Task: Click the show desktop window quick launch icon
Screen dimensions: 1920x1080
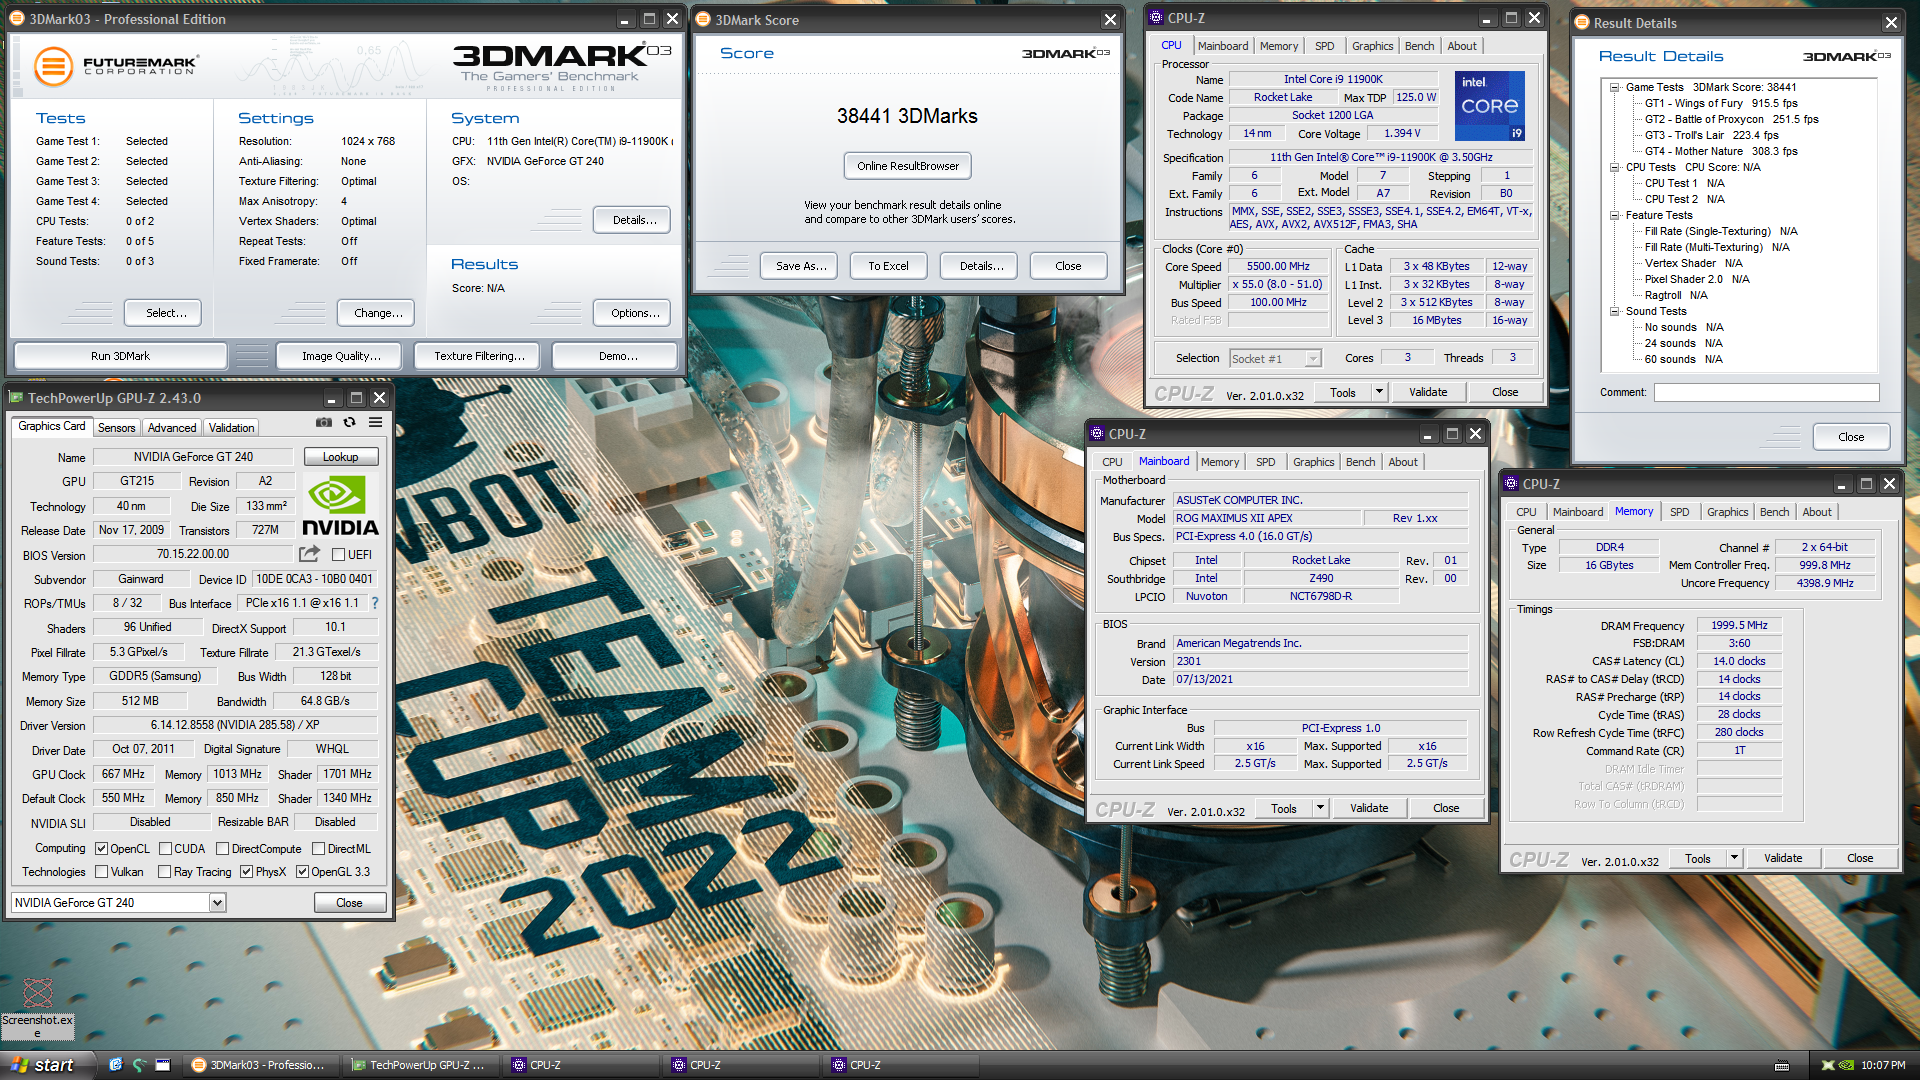Action: (163, 1065)
